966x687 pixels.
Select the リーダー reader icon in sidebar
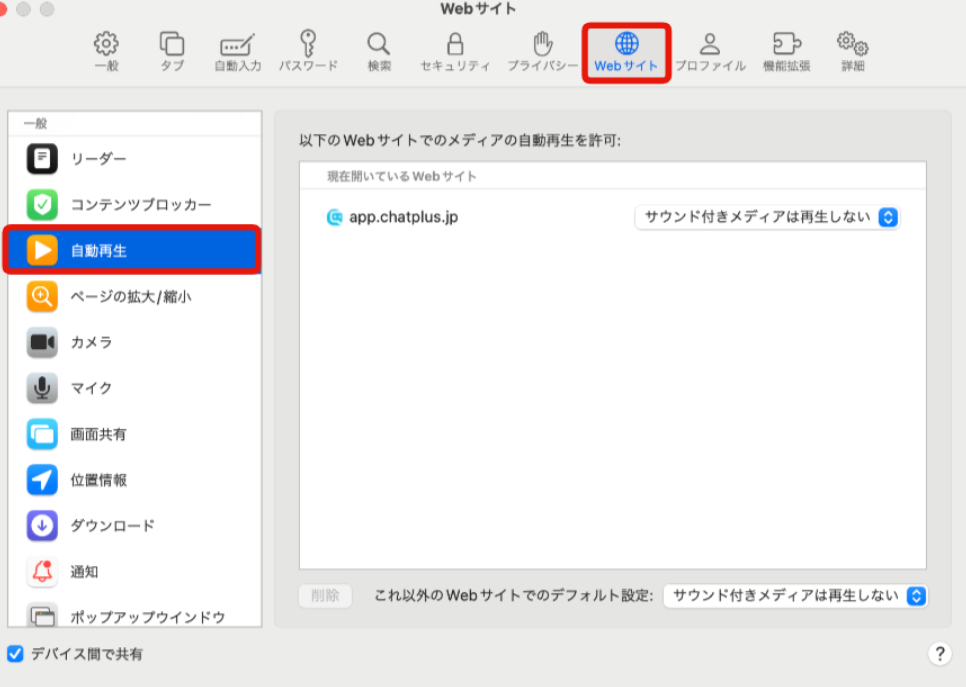click(x=42, y=158)
